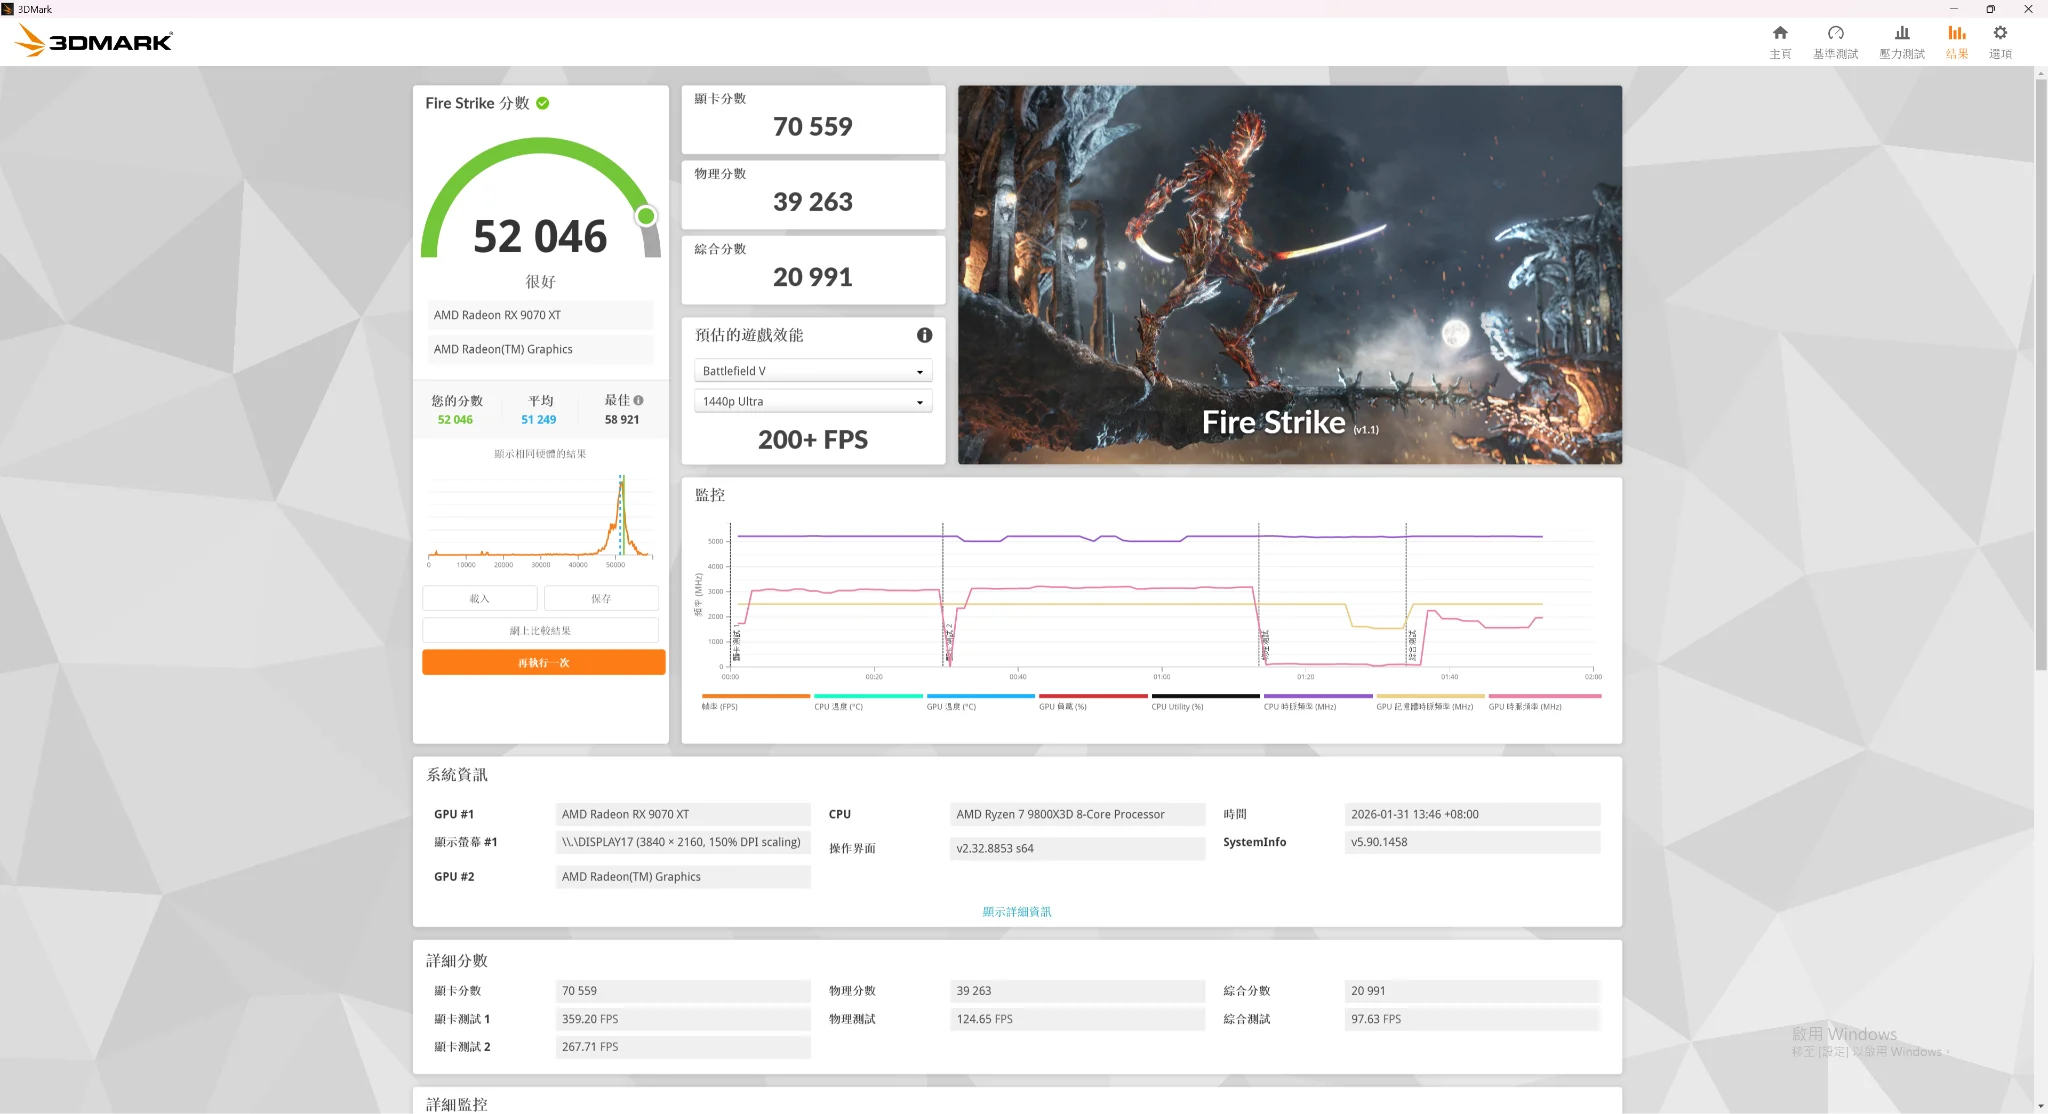
Task: Open the 1440p Ultra resolution dropdown
Action: (812, 401)
